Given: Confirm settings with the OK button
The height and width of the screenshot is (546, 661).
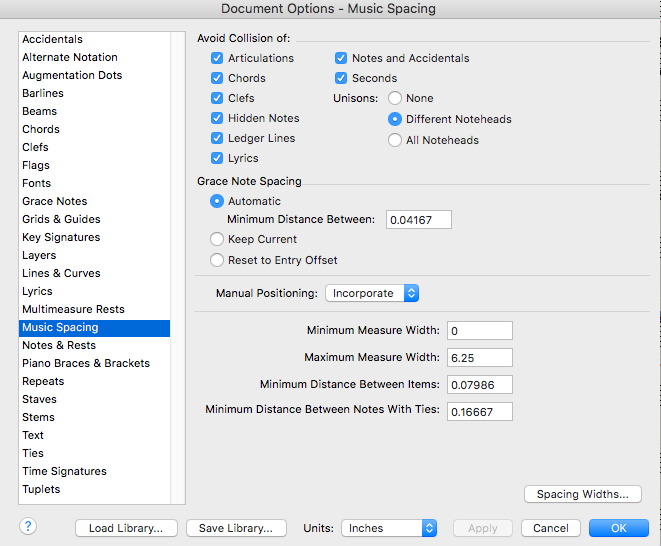Looking at the screenshot, I should tap(618, 528).
